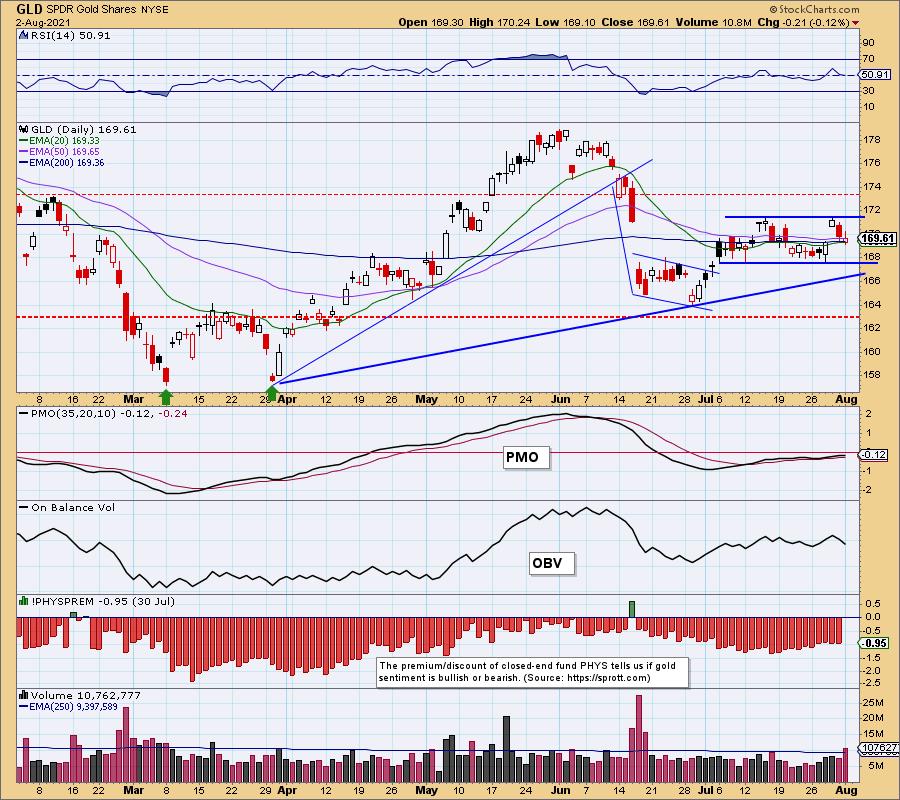Click the black line swatch beside PMO(35,20,10)
This screenshot has width=900, height=800.
coord(24,413)
